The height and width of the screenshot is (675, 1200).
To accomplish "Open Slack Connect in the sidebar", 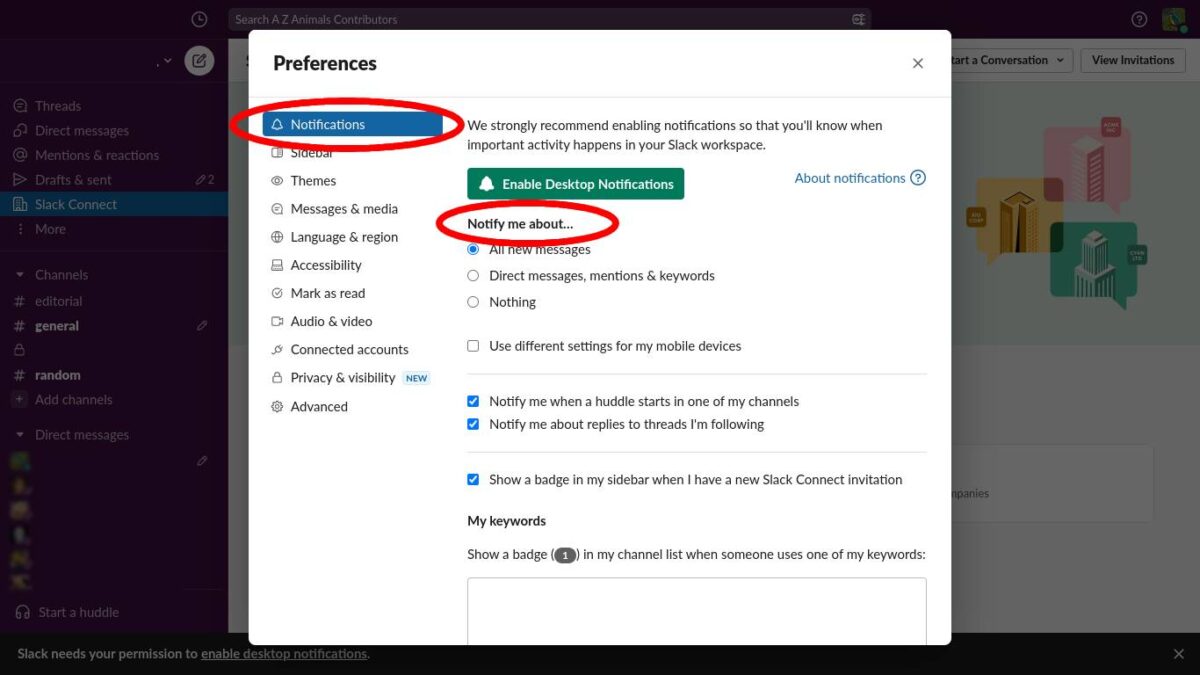I will pyautogui.click(x=114, y=204).
